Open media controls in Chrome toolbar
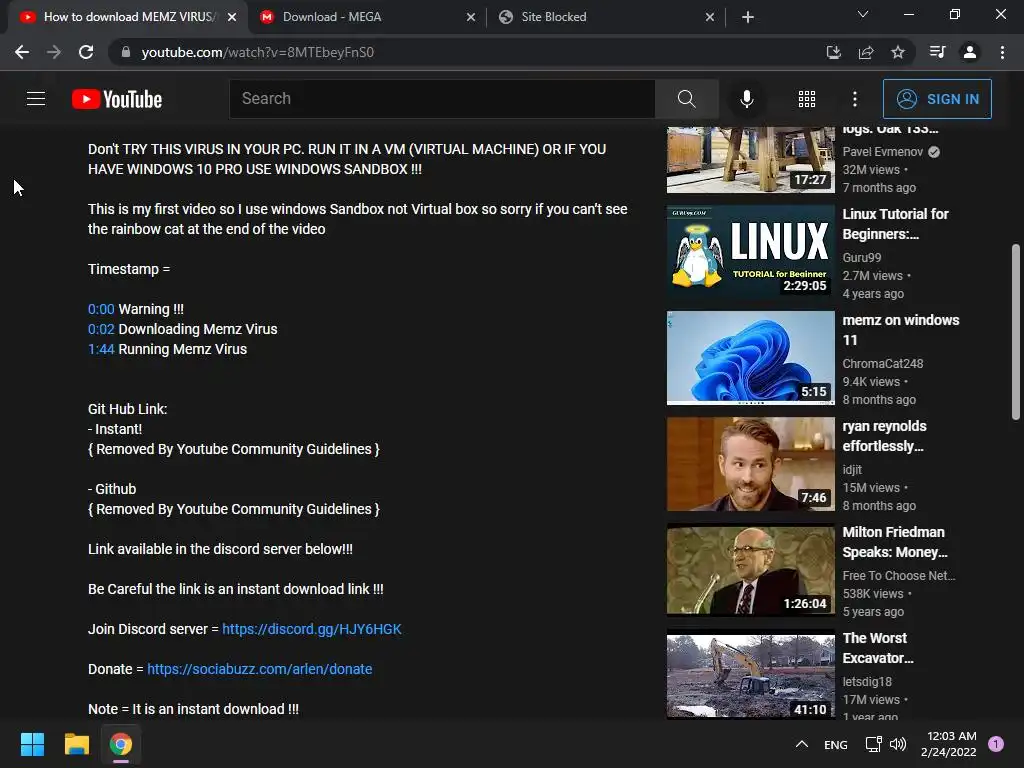This screenshot has width=1024, height=768. point(937,52)
